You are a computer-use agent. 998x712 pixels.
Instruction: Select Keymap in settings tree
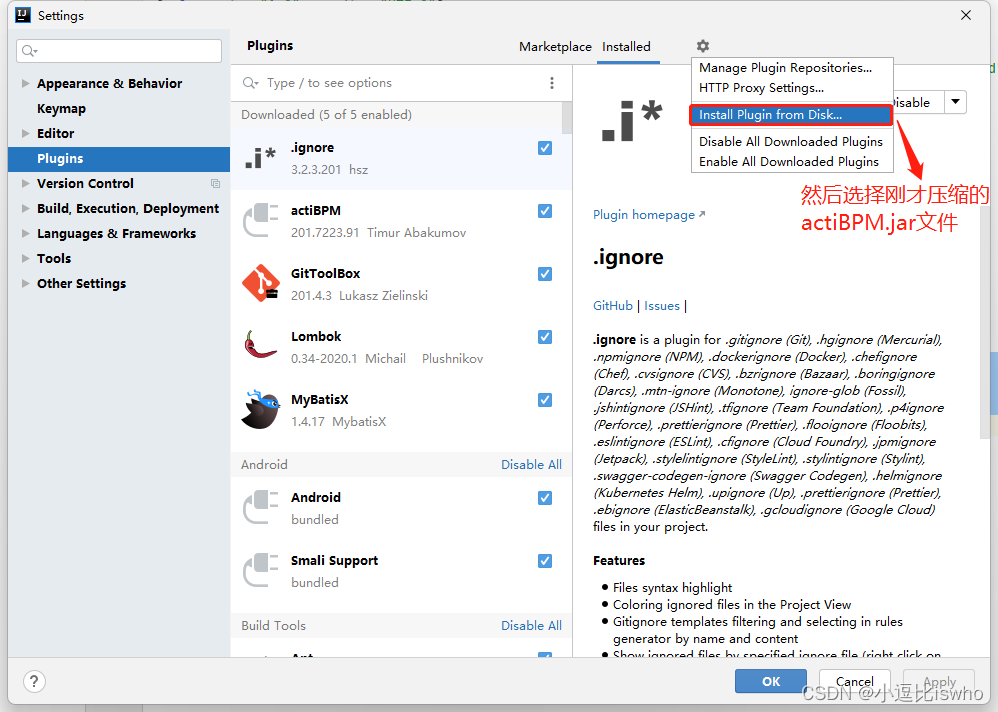pos(61,108)
